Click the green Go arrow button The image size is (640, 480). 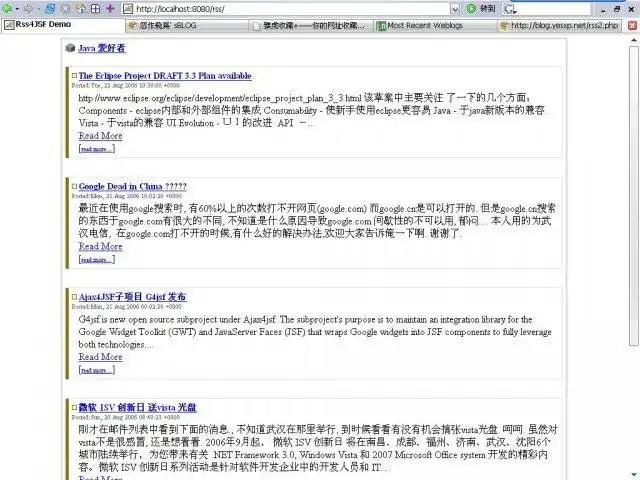(x=471, y=8)
